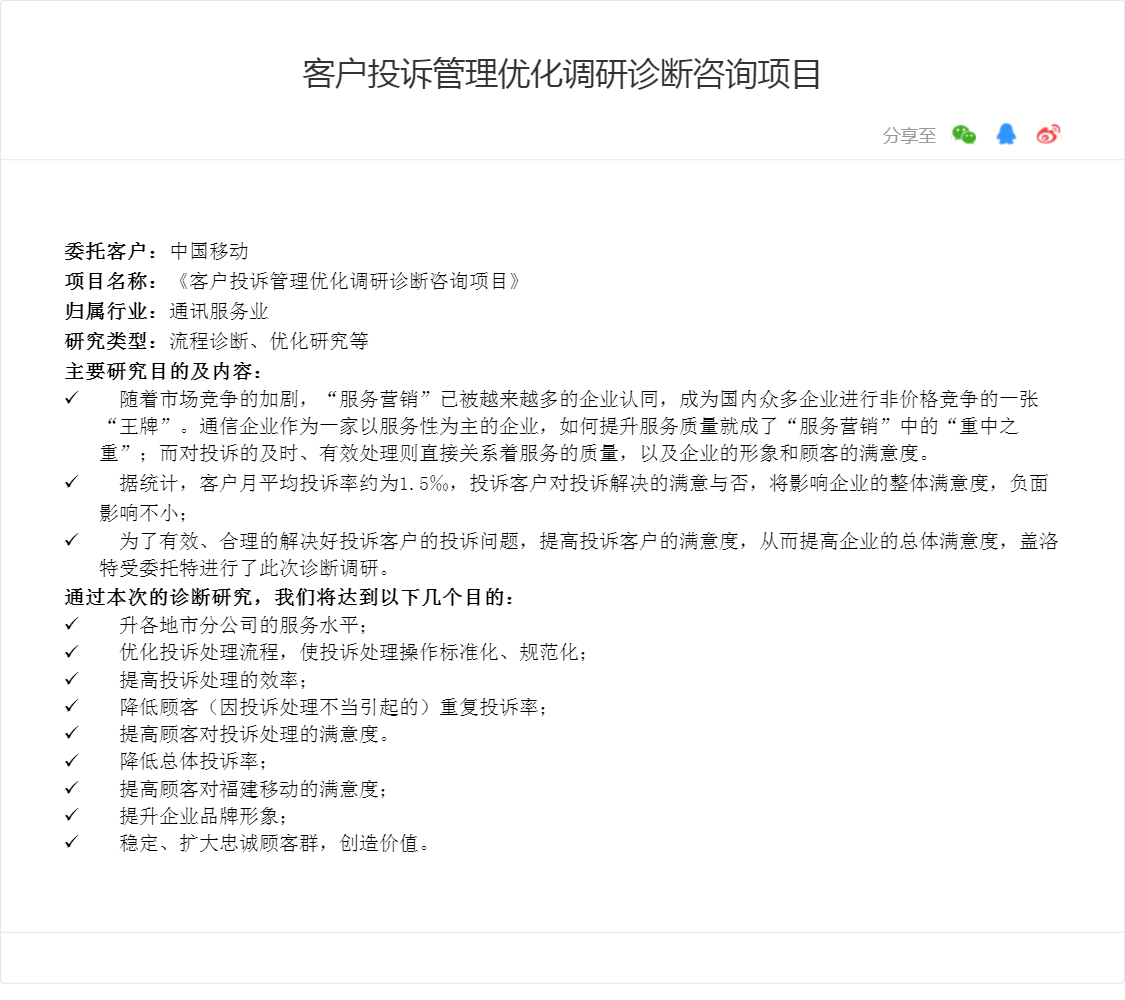
Task: Click the heading 通过本次的诊断研究
Action: pos(290,598)
